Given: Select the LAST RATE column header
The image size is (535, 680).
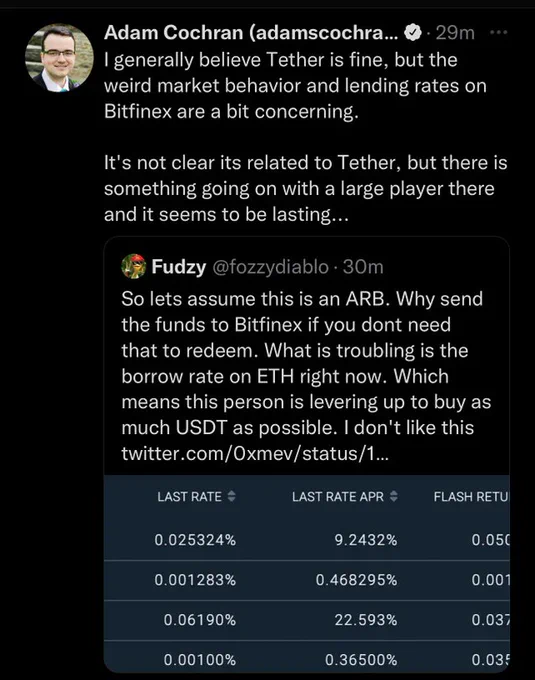Looking at the screenshot, I should click(x=189, y=497).
